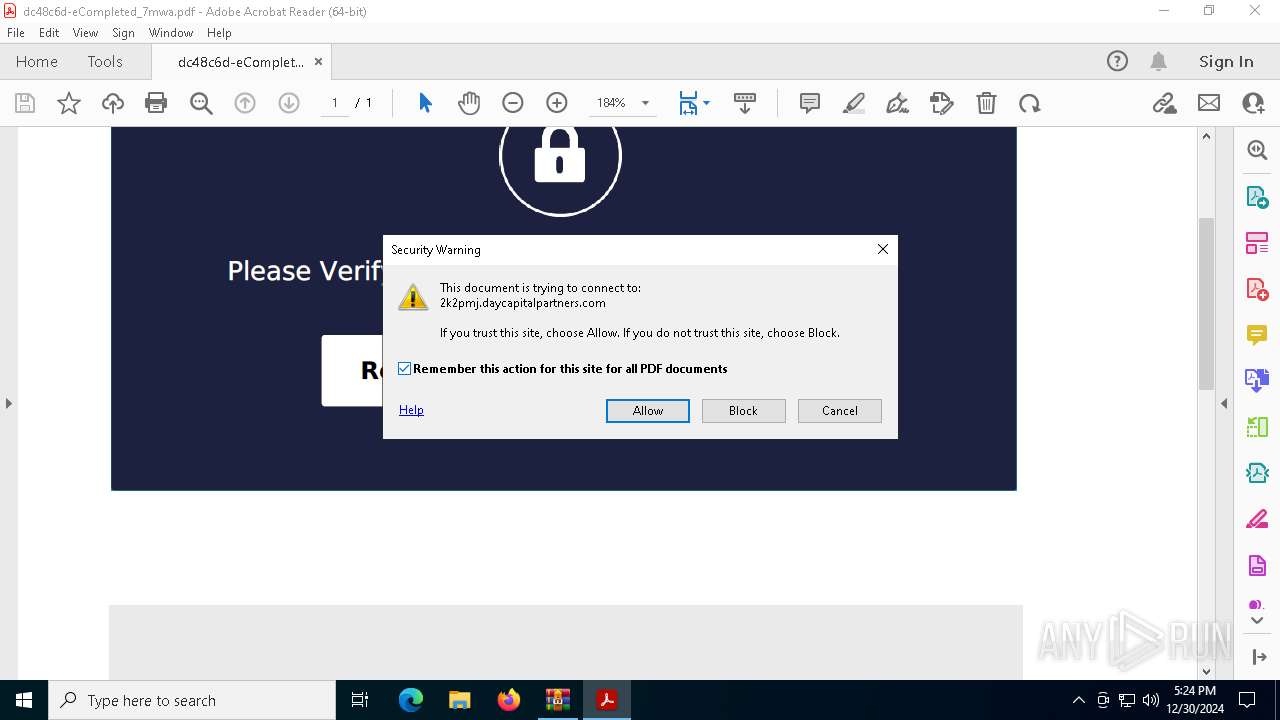Select the arrow selection tool
This screenshot has width=1280, height=720.
[x=425, y=103]
